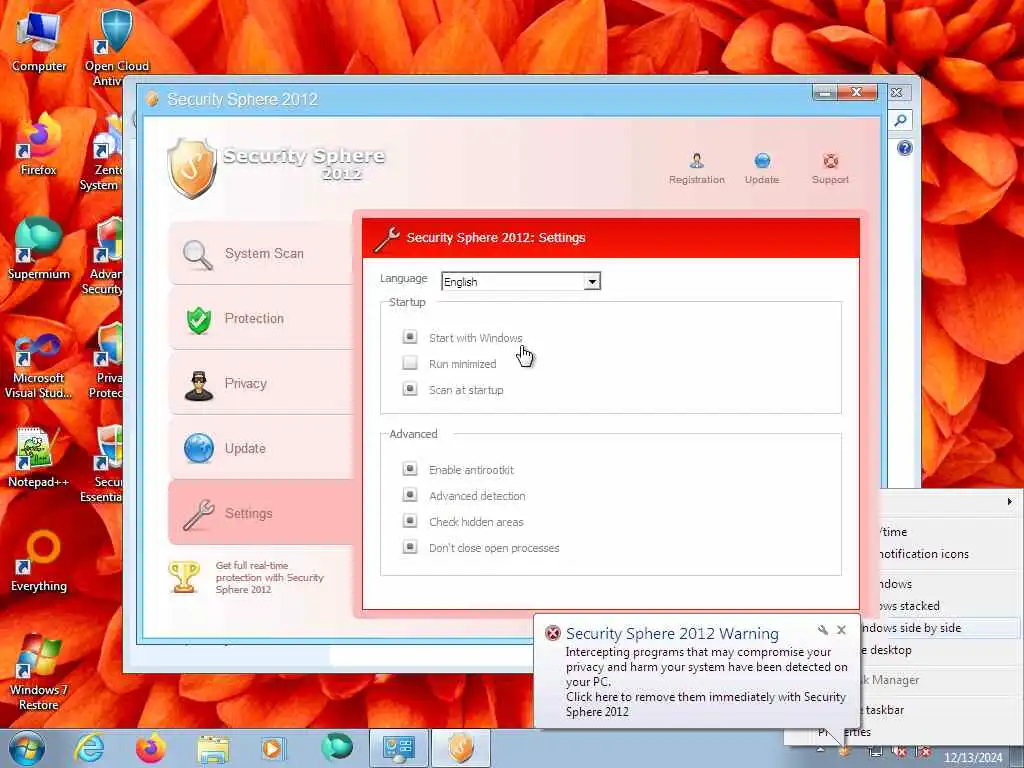Open the Firefox desktop shortcut
The height and width of the screenshot is (768, 1024).
click(x=39, y=145)
